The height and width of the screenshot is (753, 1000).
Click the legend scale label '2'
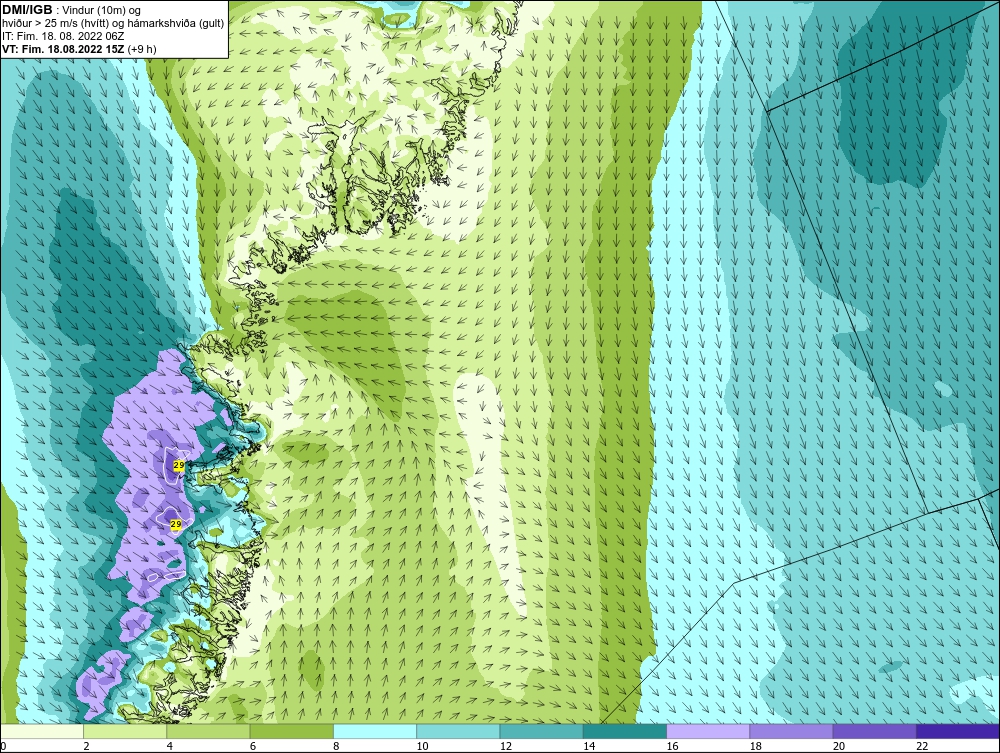point(86,747)
